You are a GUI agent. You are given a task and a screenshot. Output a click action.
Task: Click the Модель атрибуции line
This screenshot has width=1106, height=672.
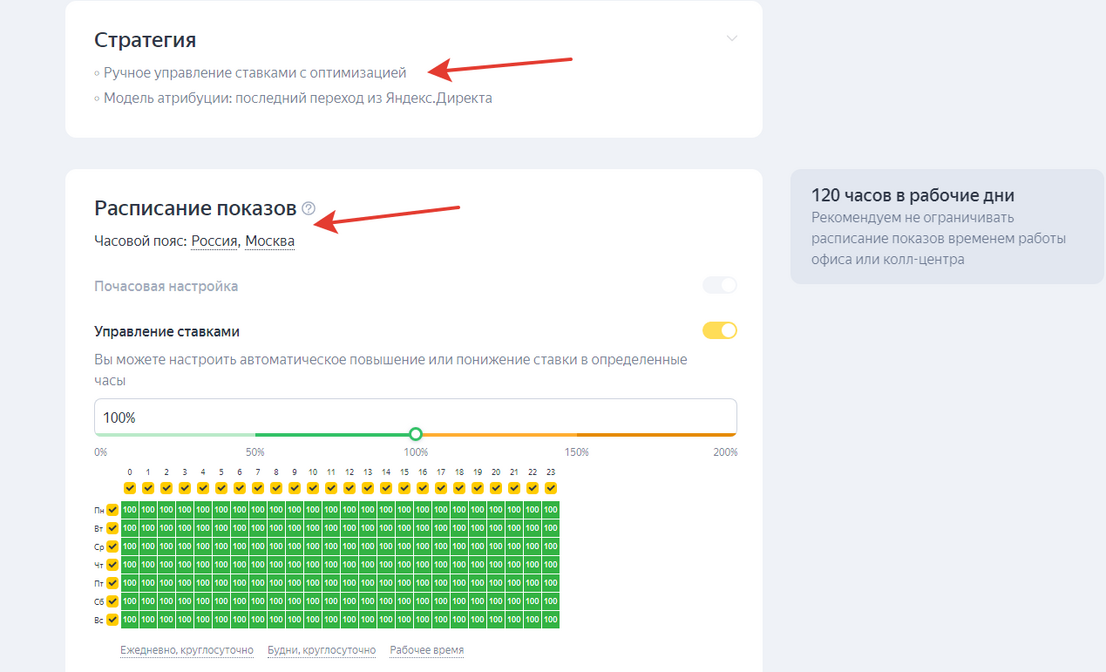[298, 98]
